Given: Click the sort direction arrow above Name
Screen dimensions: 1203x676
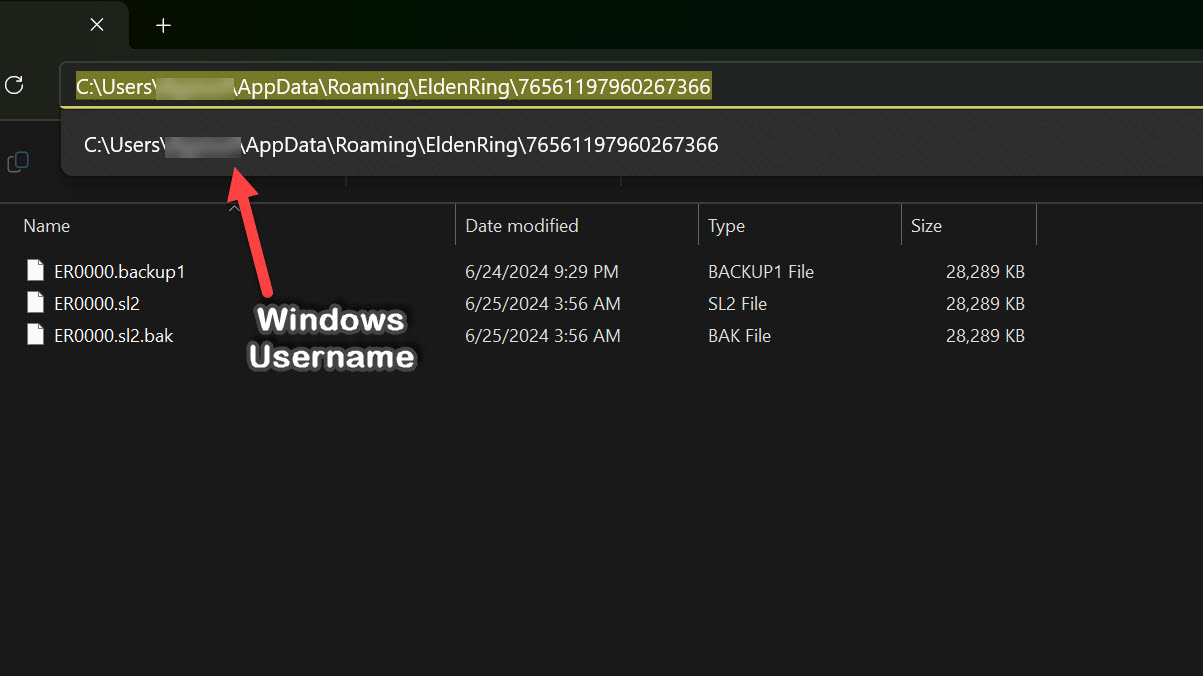Looking at the screenshot, I should point(233,208).
